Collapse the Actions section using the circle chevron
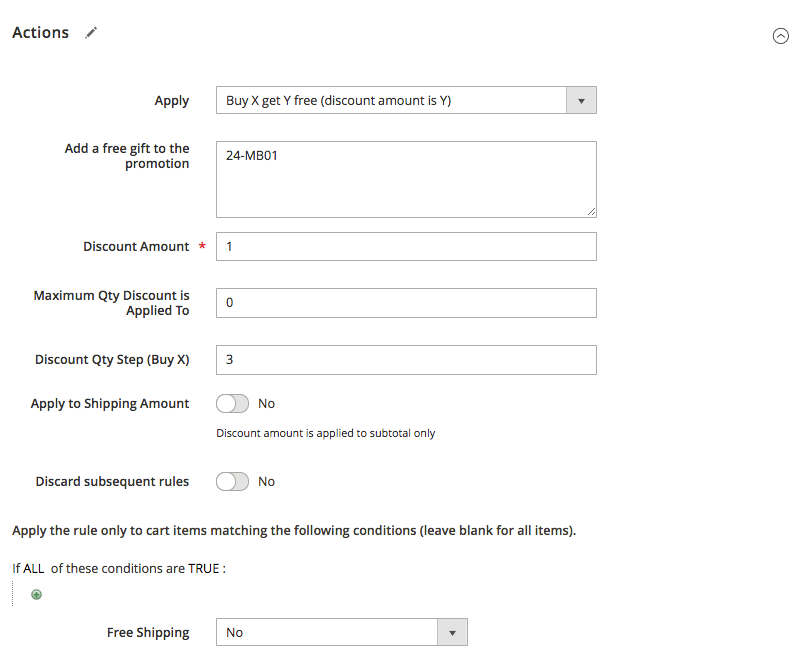Screen dimensions: 807x659 781,35
